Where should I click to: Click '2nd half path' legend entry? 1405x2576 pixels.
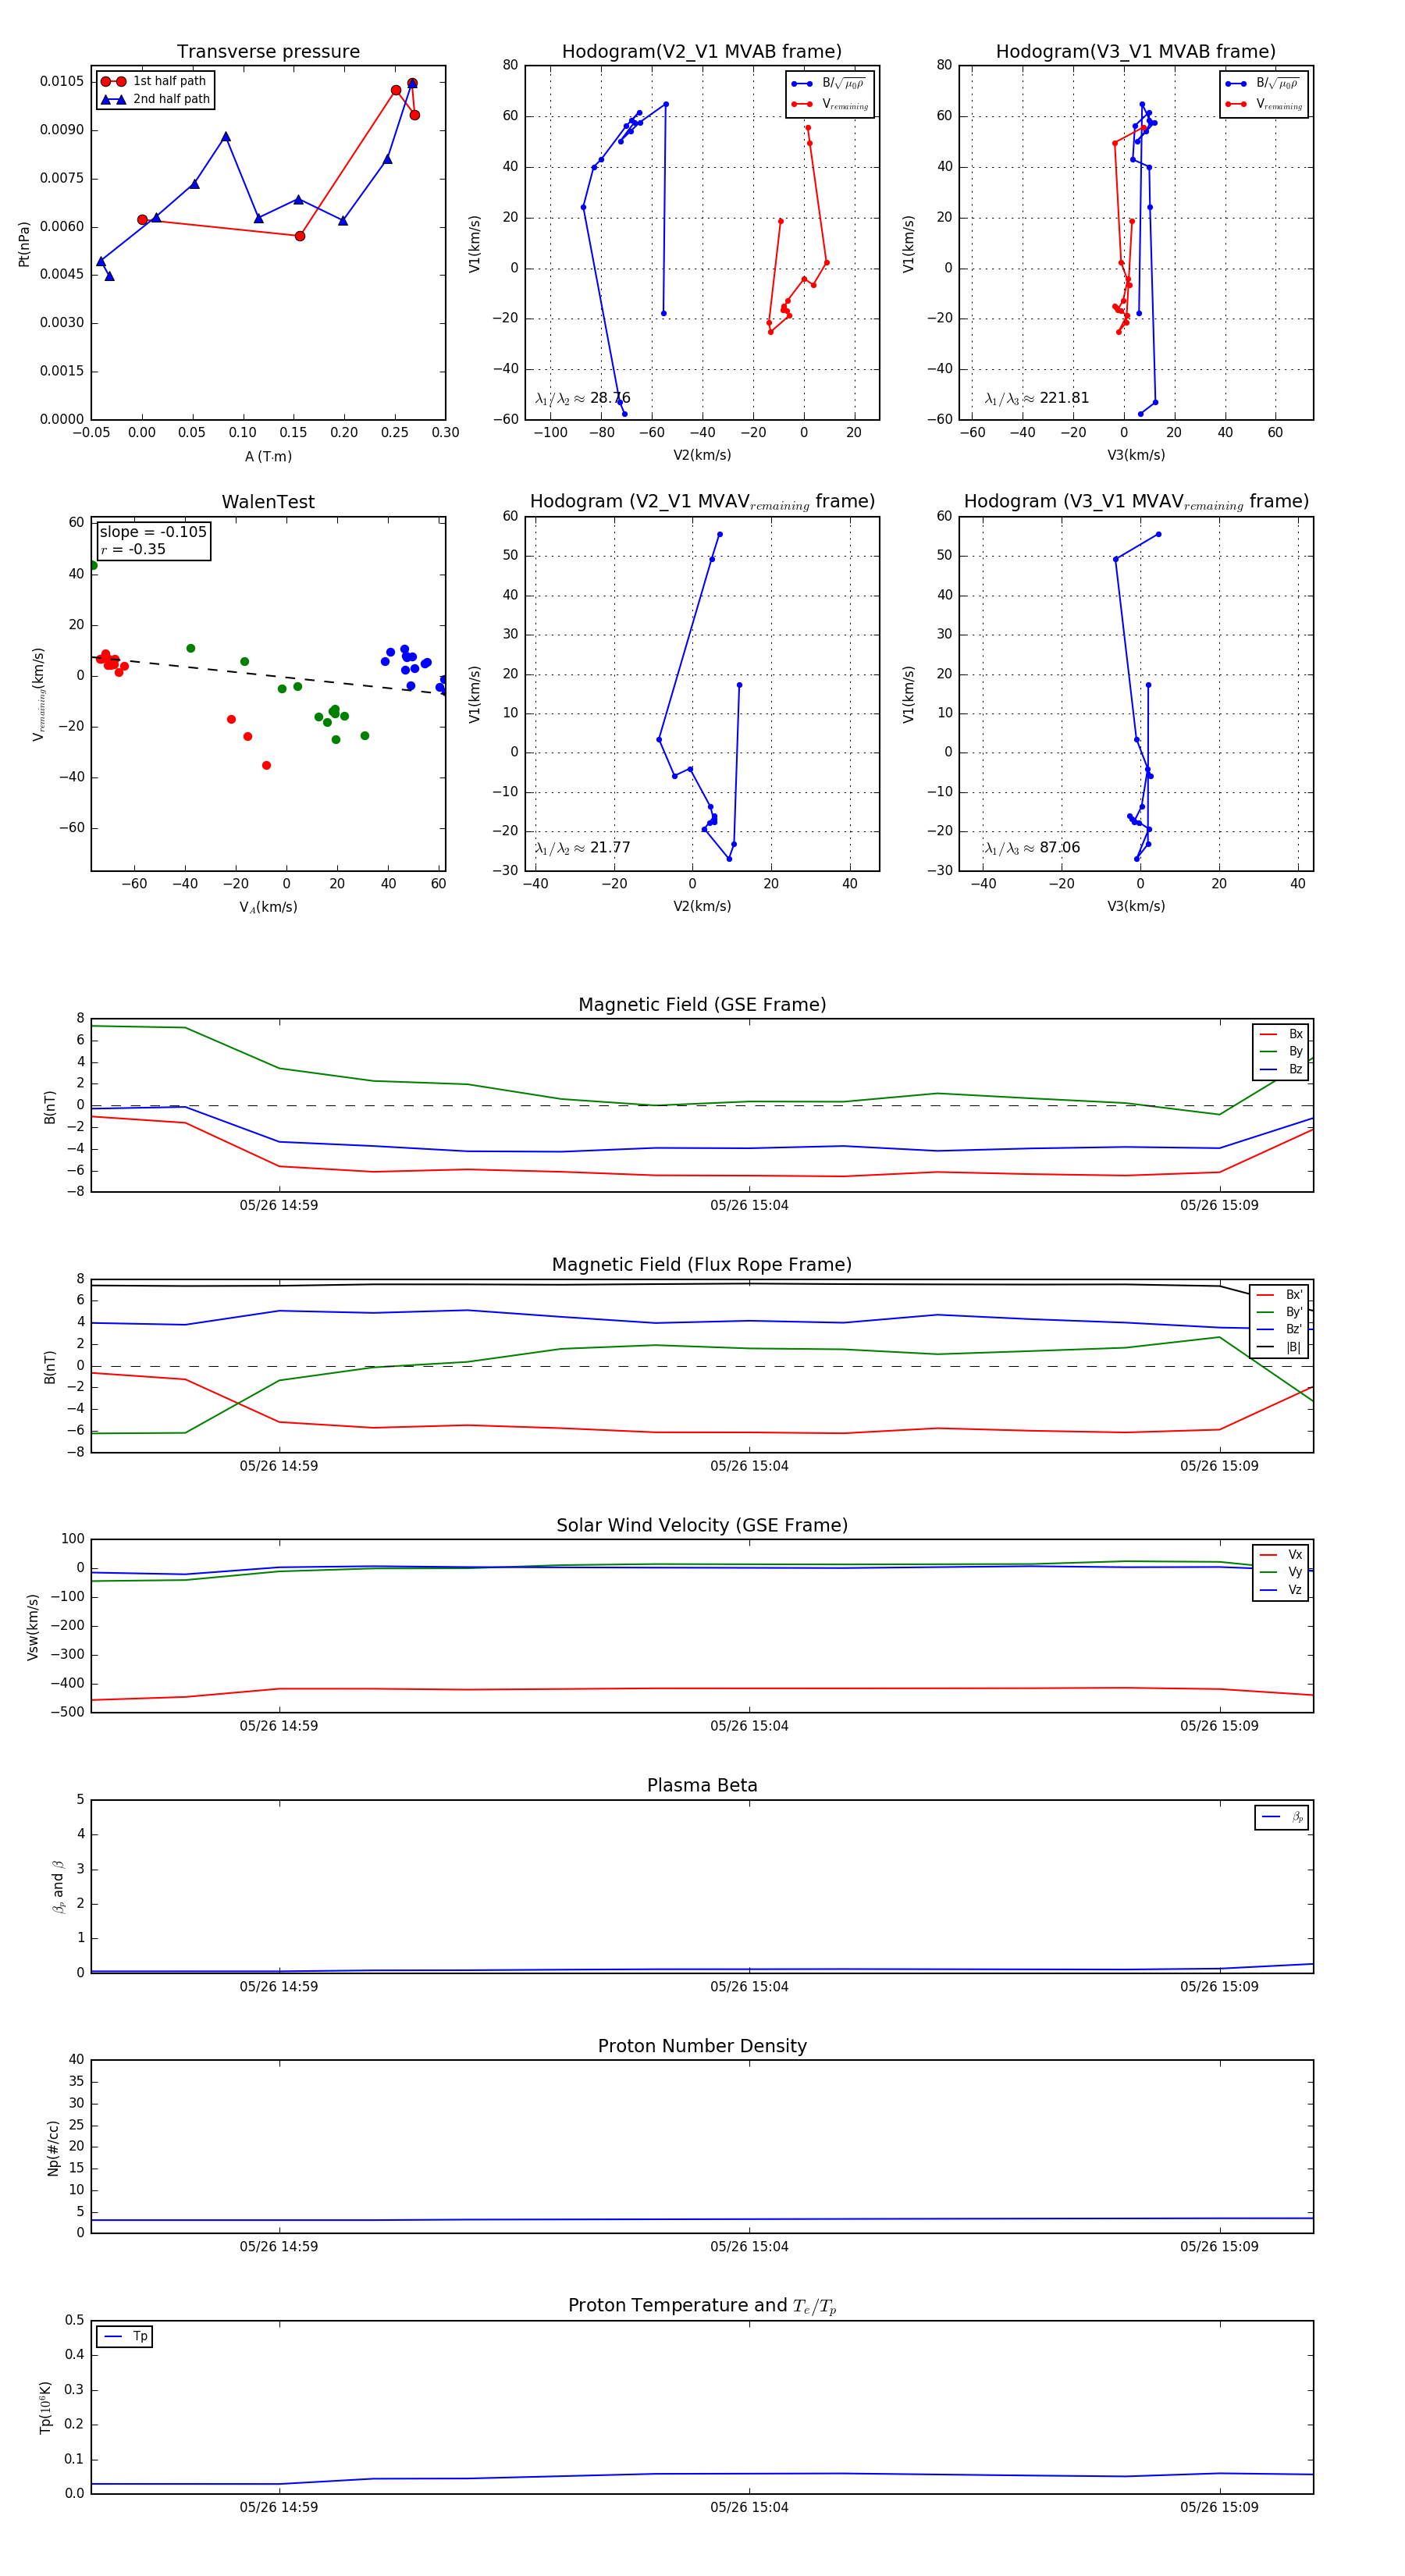click(x=155, y=99)
